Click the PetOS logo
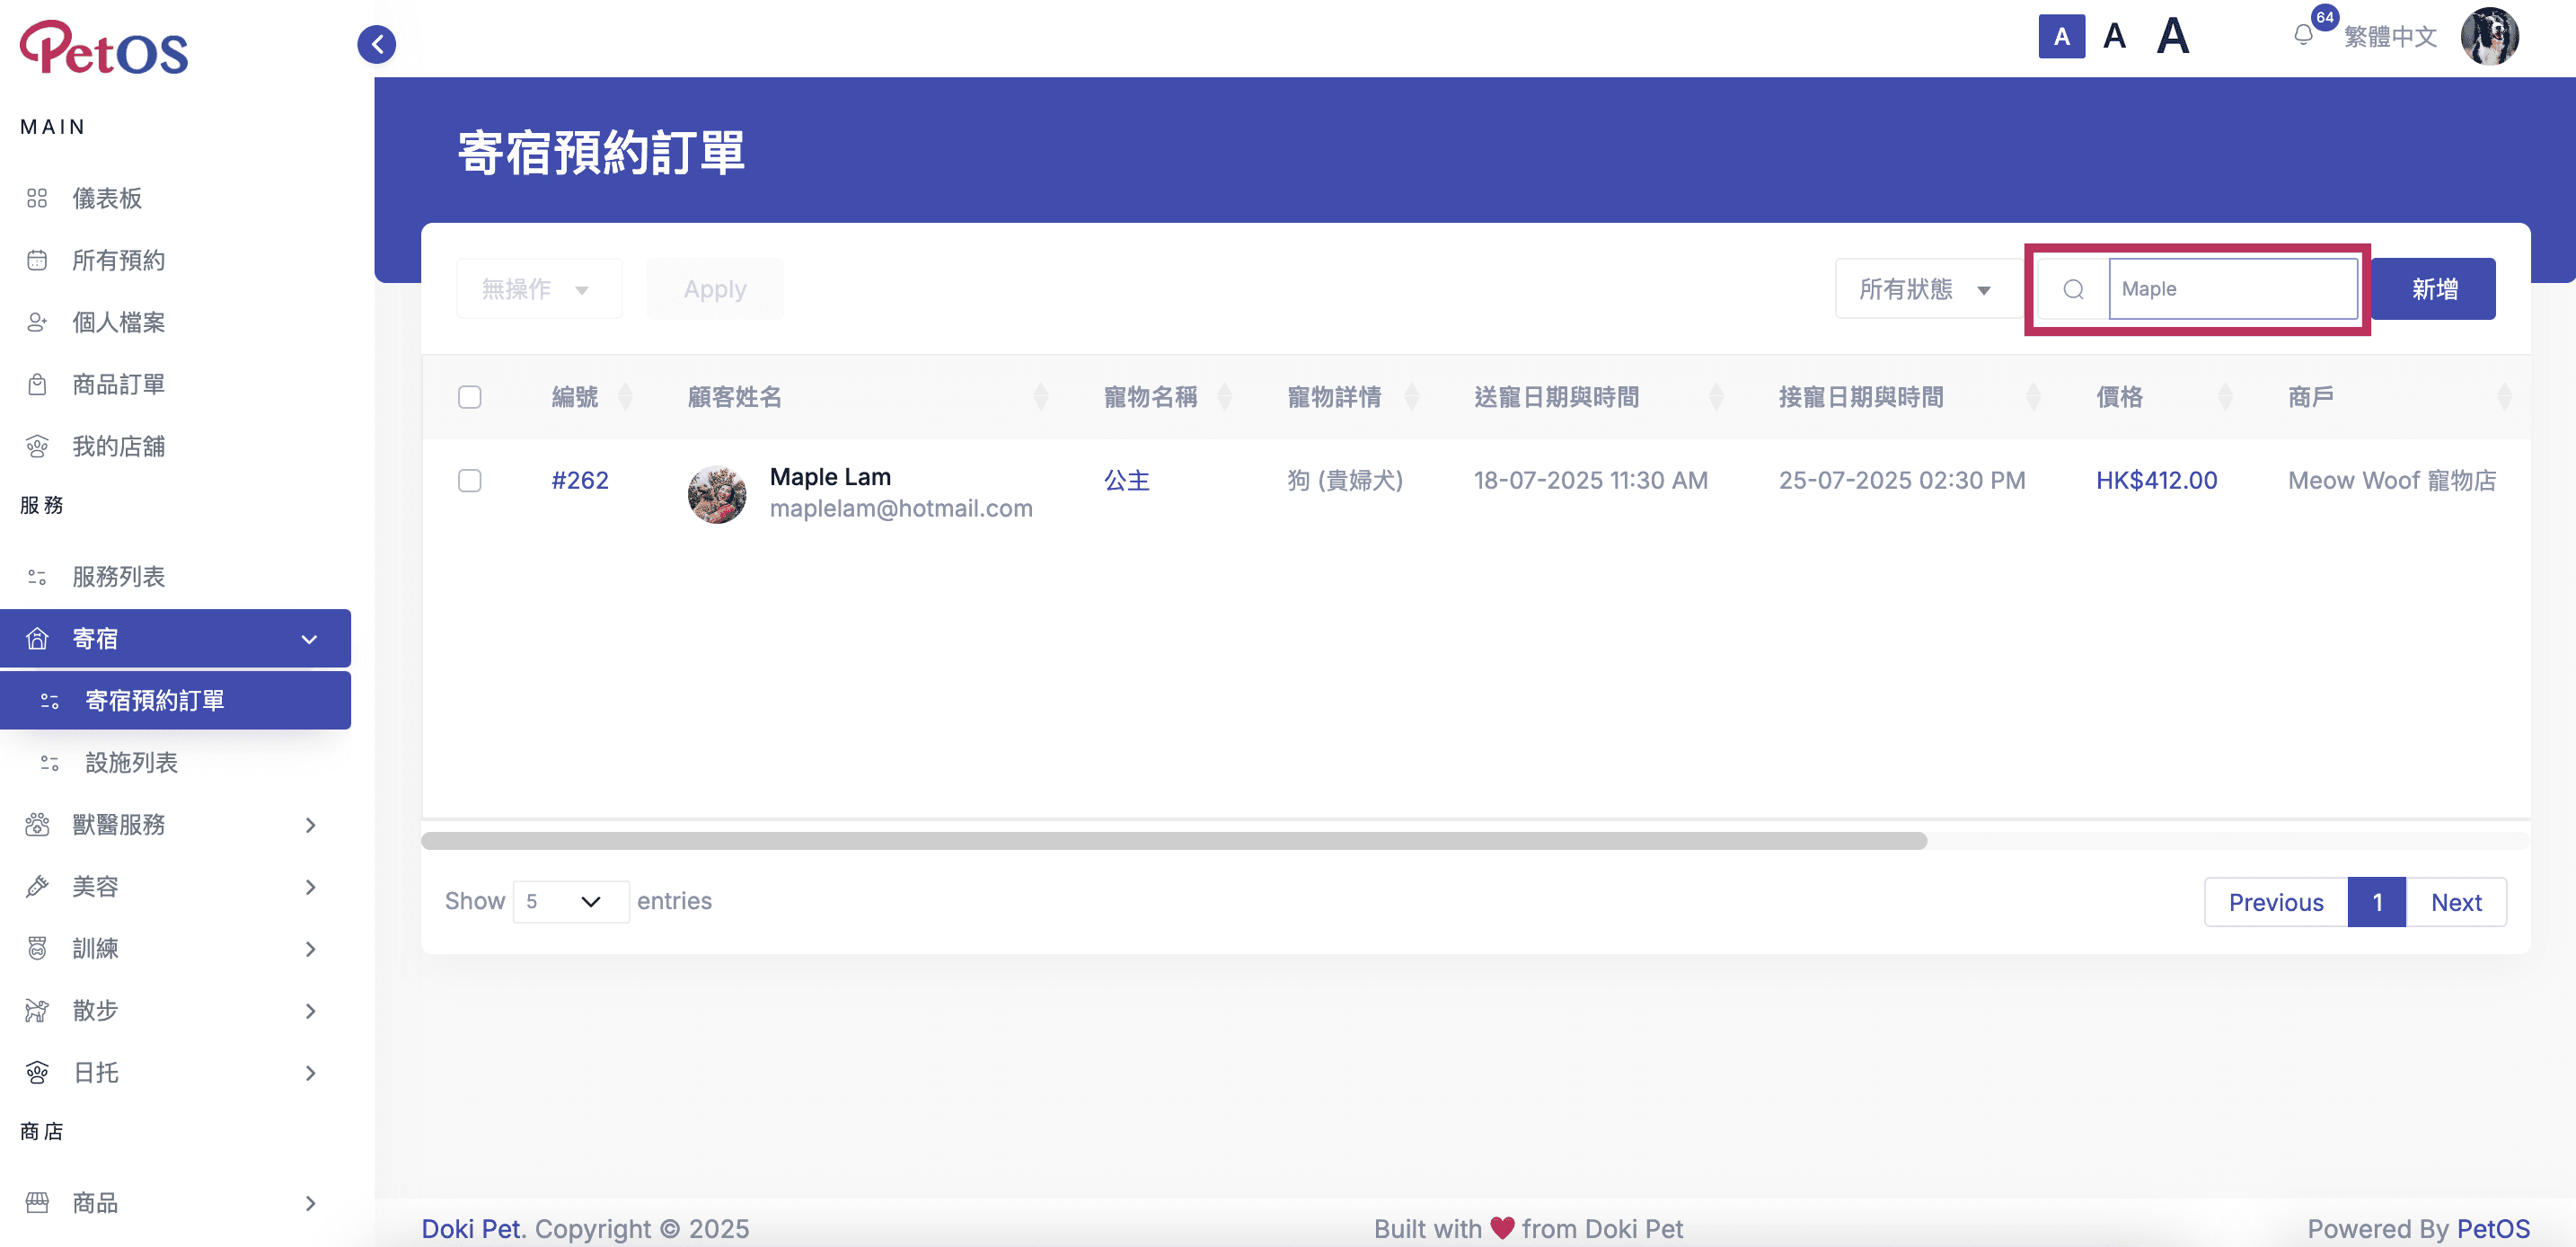The width and height of the screenshot is (2576, 1247). 104,47
